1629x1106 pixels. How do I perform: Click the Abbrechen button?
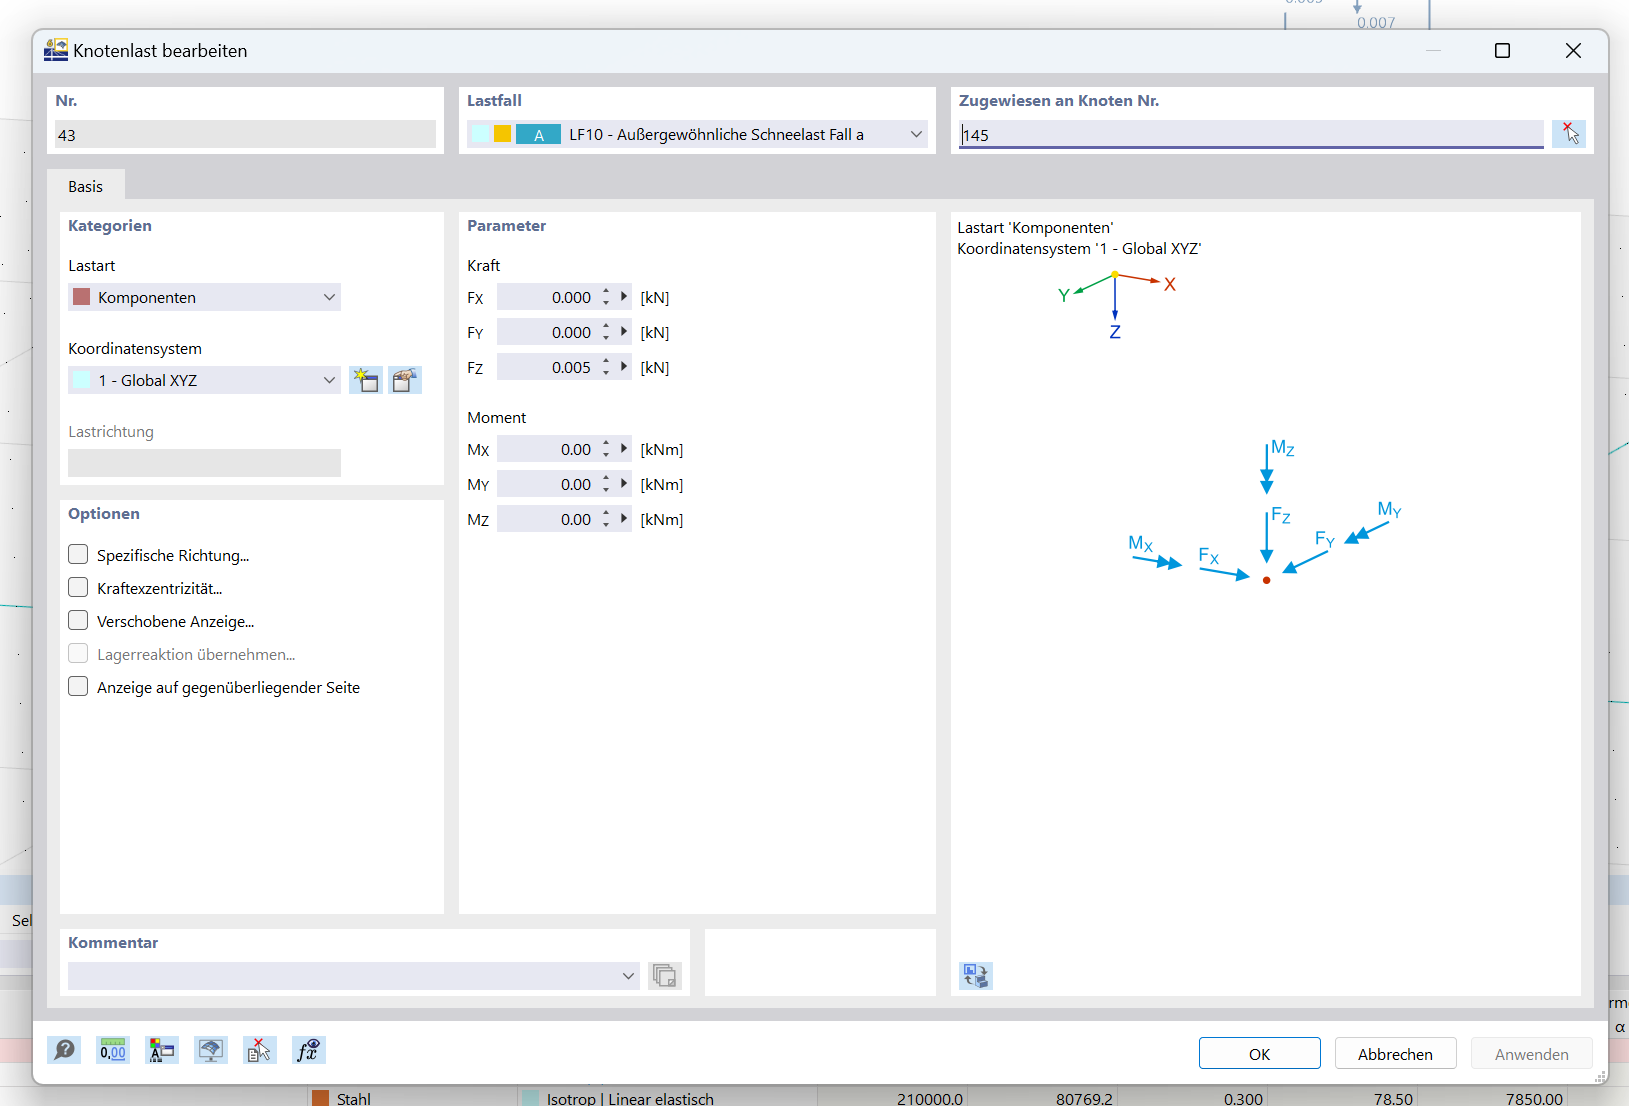(x=1395, y=1054)
